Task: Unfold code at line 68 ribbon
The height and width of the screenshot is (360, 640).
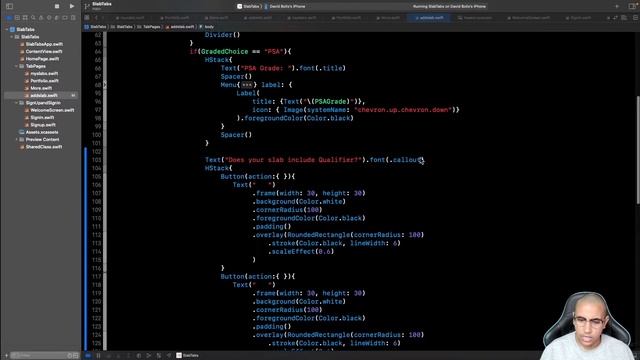Action: (105, 85)
